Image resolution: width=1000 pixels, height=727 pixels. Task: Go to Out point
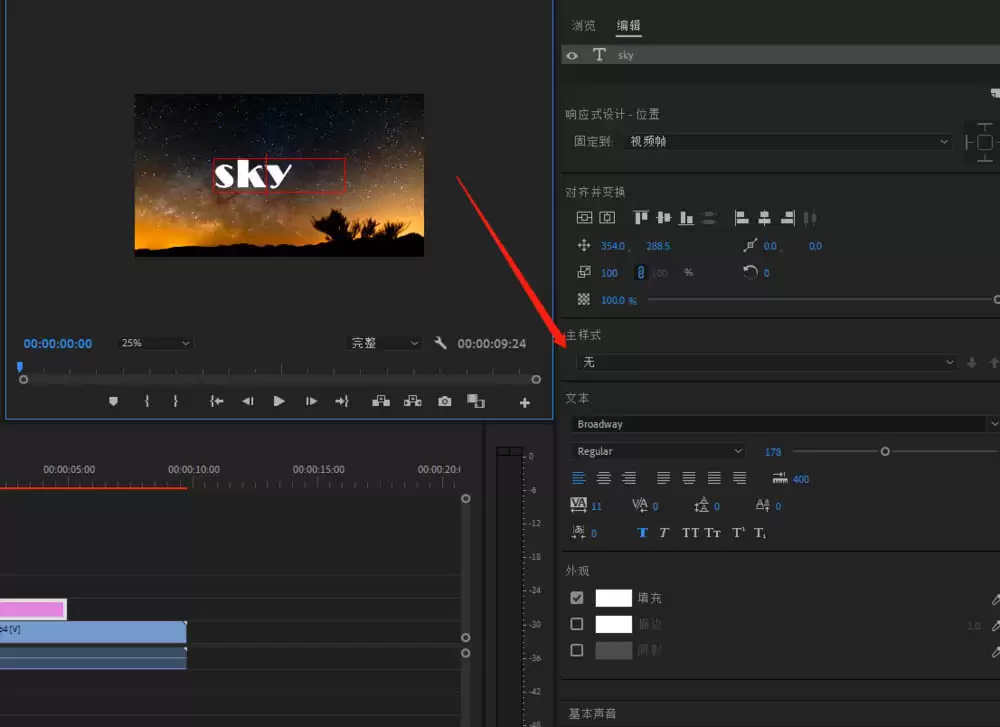(342, 401)
